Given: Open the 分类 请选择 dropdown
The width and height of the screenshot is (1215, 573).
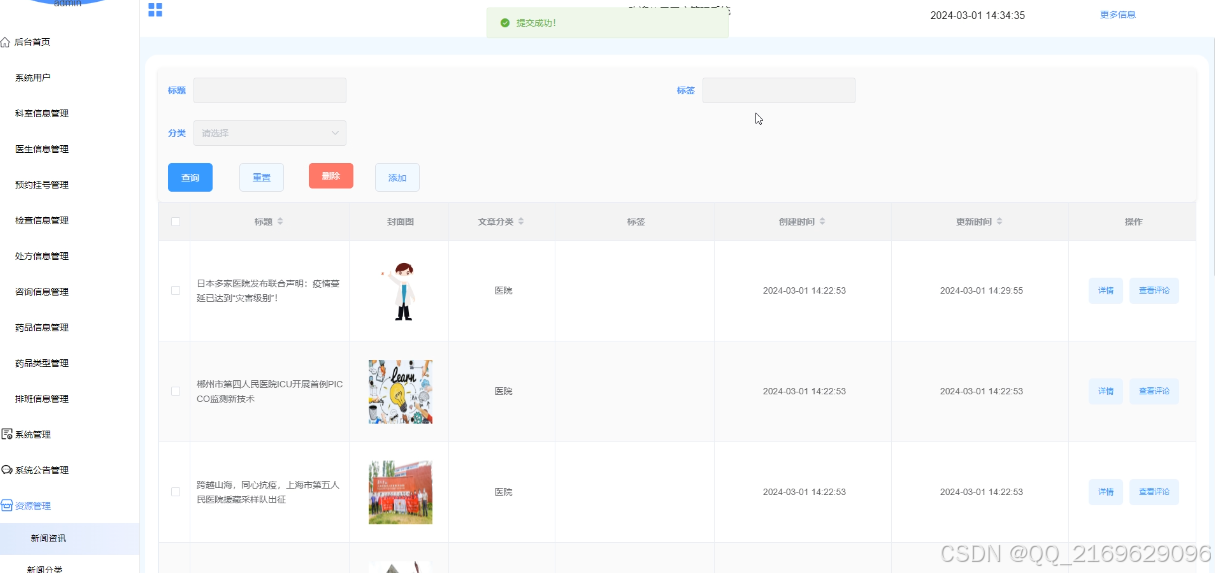Looking at the screenshot, I should pyautogui.click(x=270, y=133).
